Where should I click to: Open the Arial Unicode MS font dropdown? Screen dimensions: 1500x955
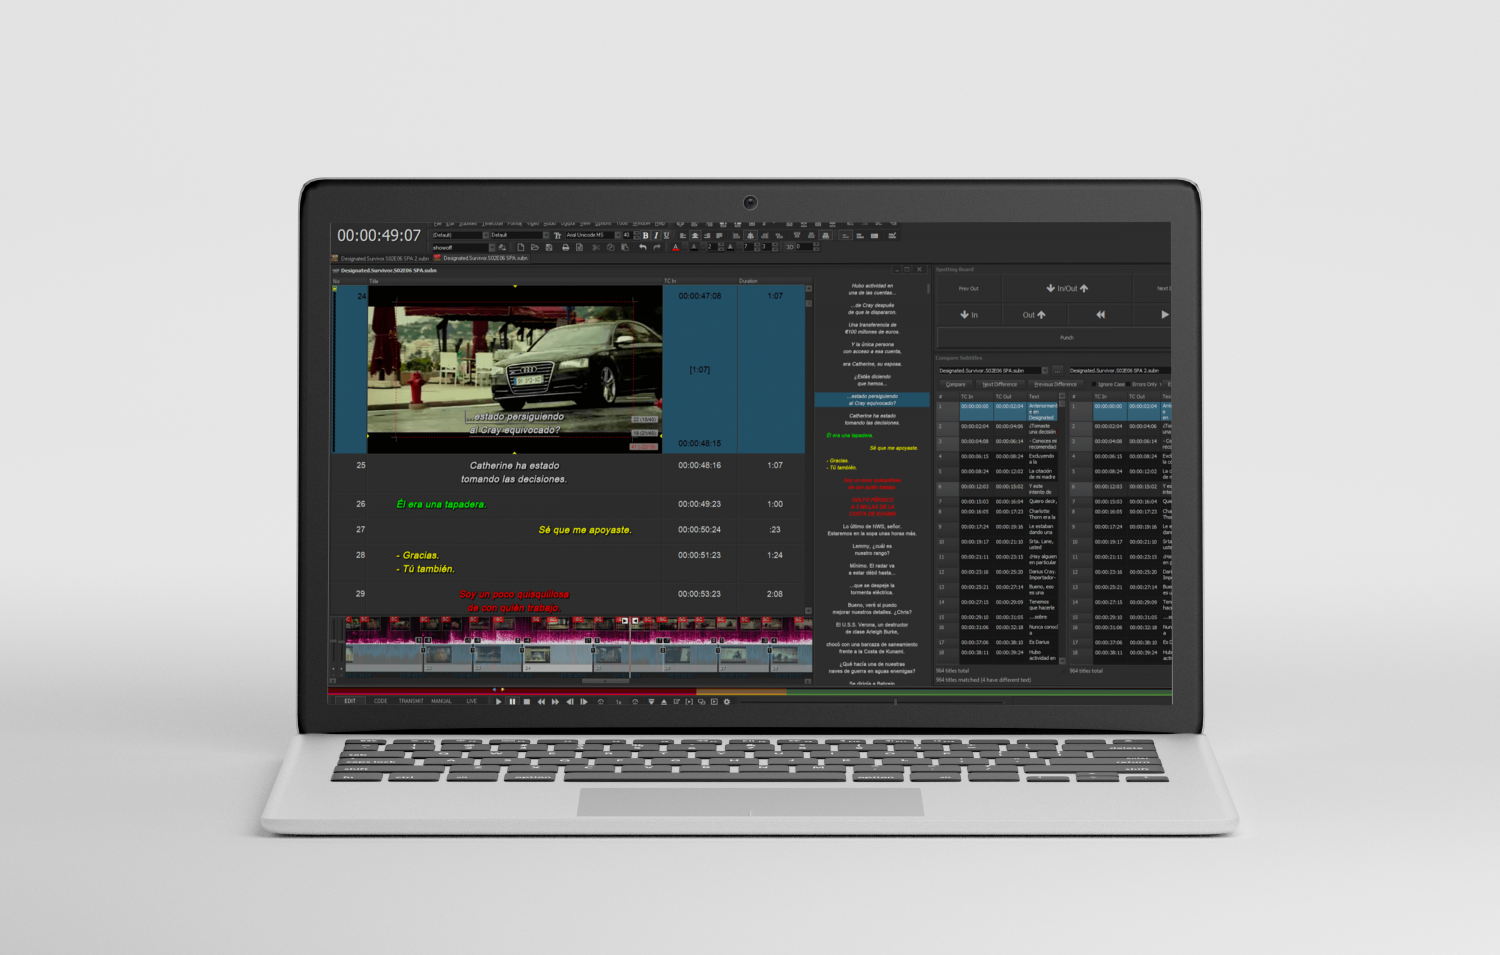click(x=617, y=235)
